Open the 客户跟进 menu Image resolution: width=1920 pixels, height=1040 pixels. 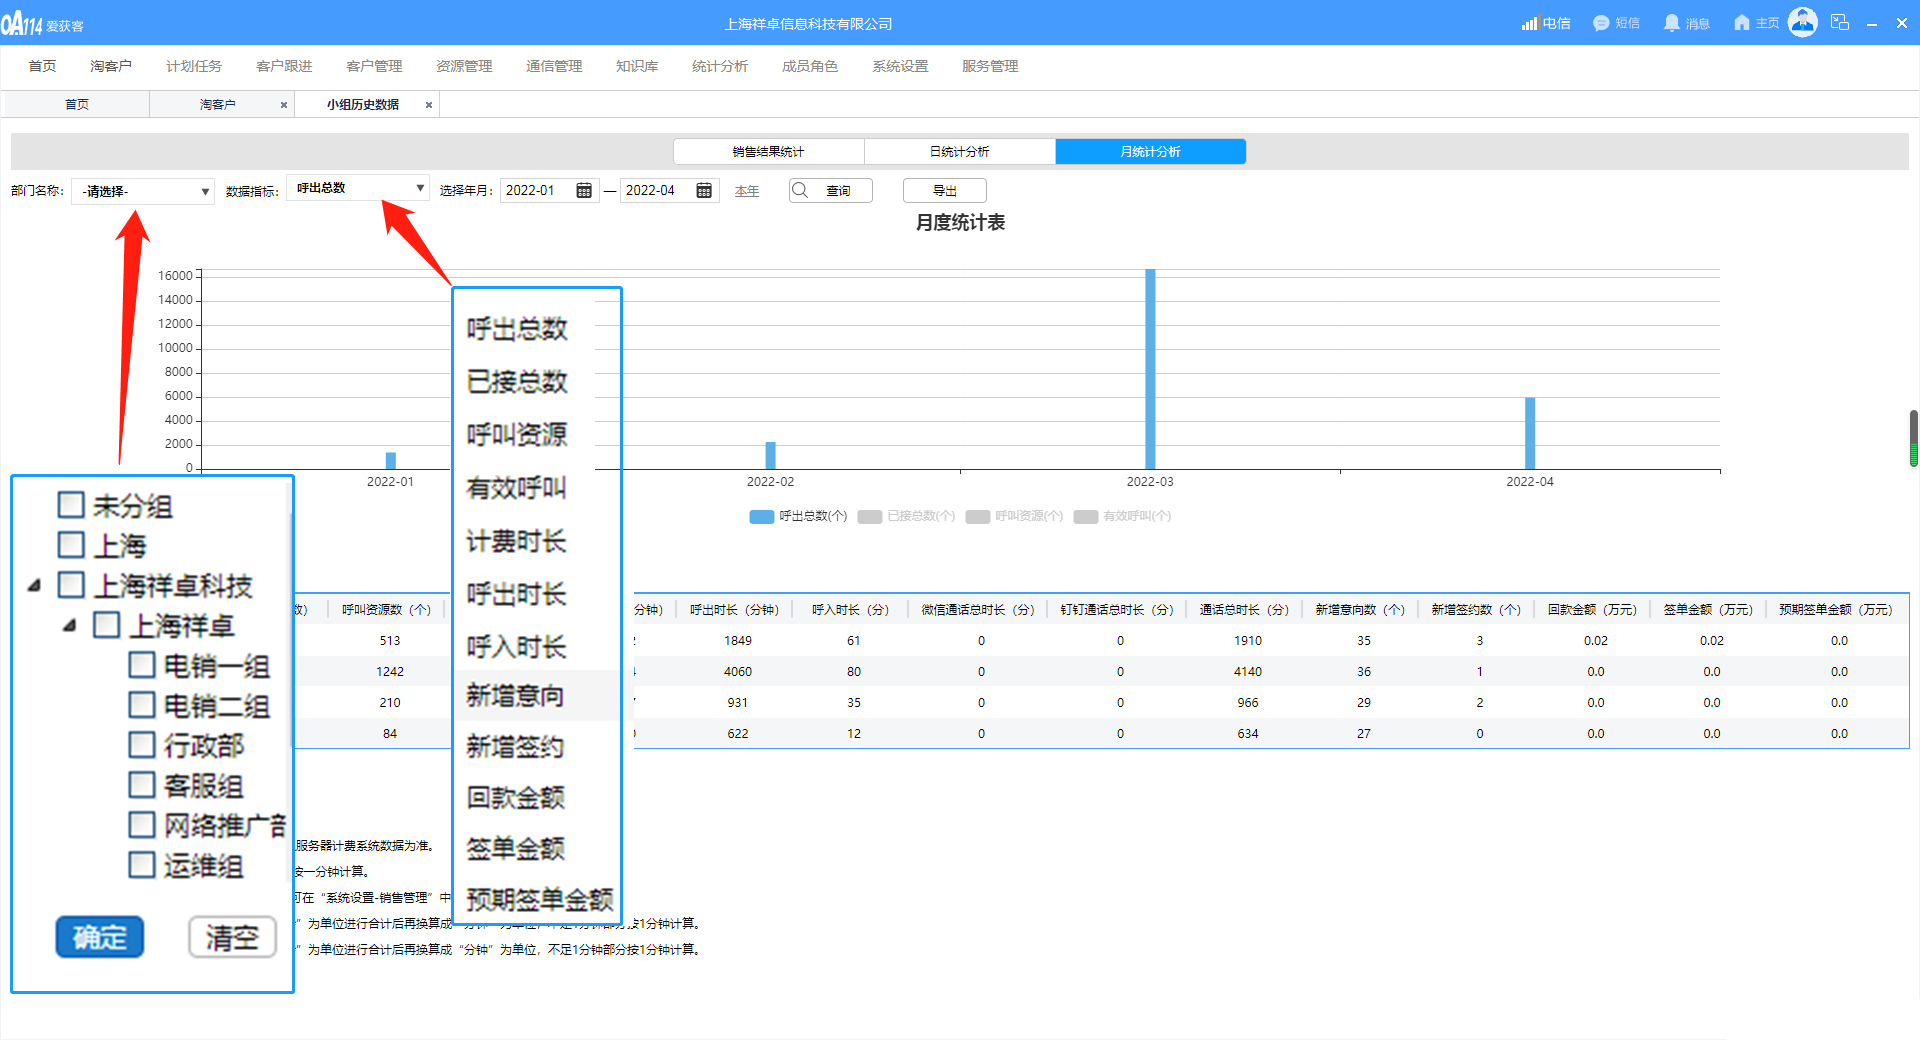point(284,66)
